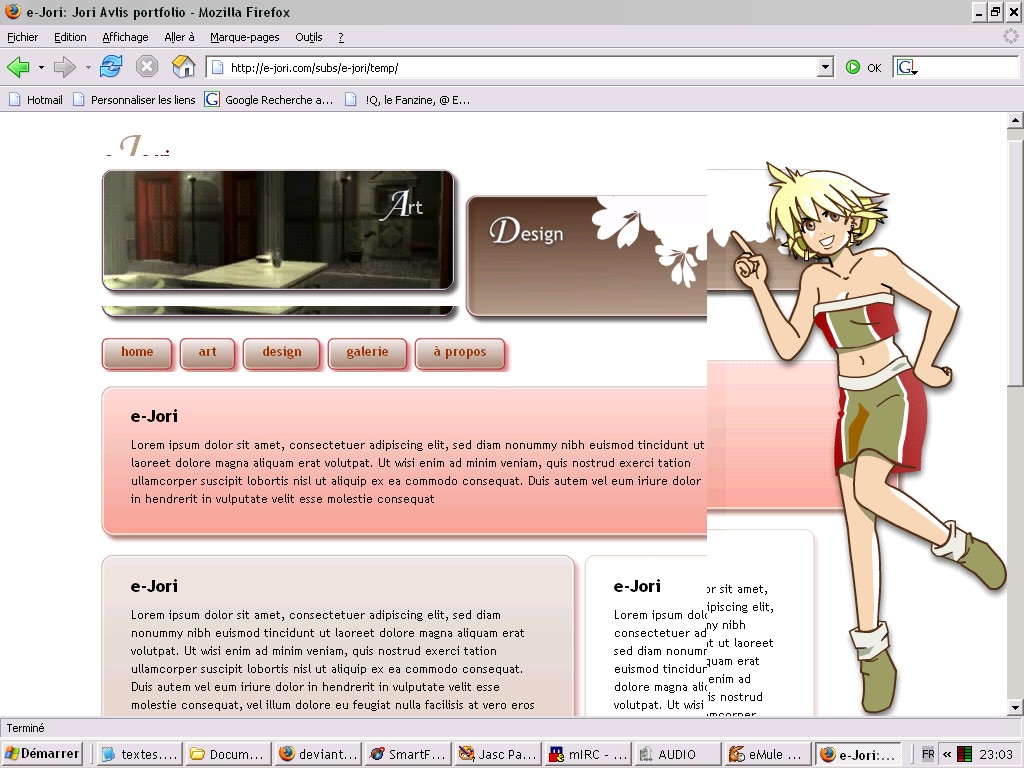
Task: Open the forward history dropdown arrow
Action: pyautogui.click(x=88, y=67)
